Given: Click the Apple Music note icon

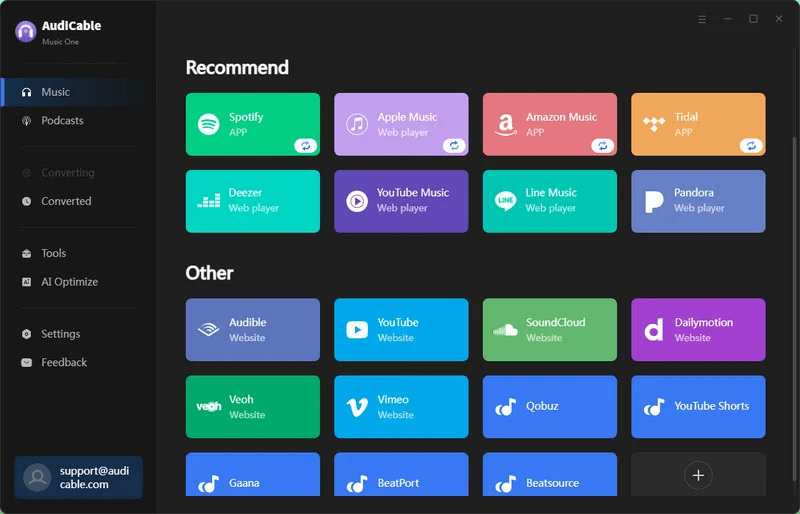Looking at the screenshot, I should click(357, 124).
